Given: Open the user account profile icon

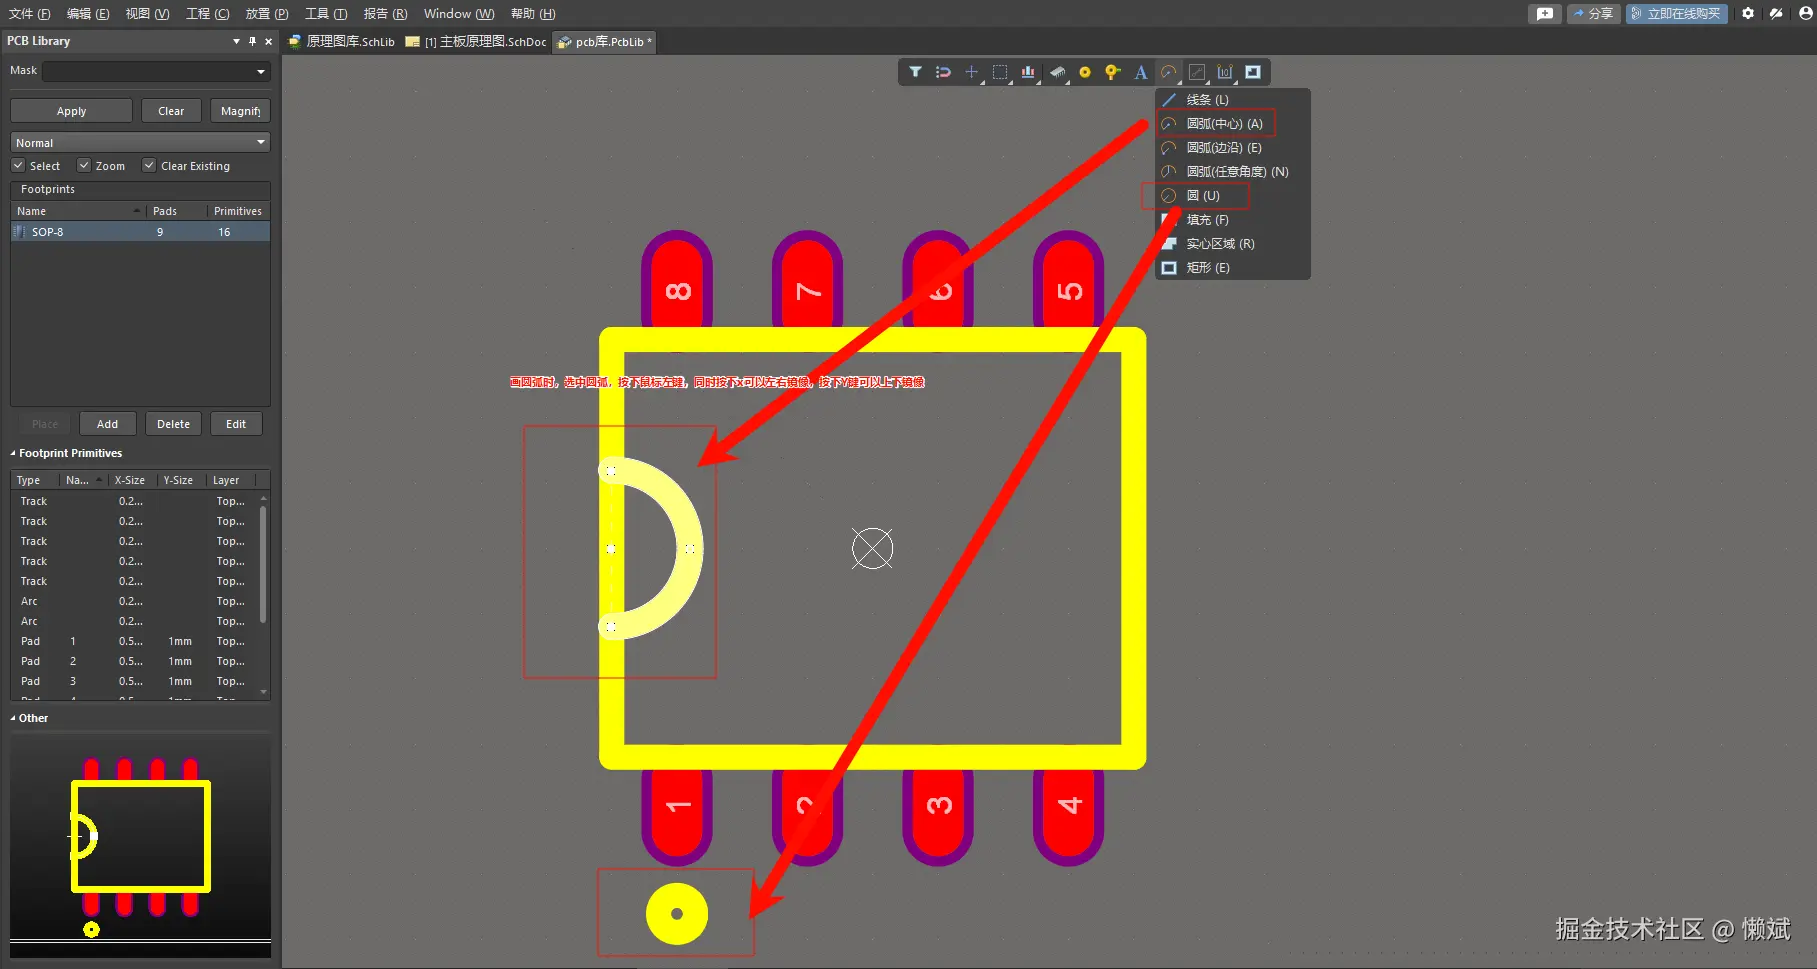Looking at the screenshot, I should [x=1805, y=14].
